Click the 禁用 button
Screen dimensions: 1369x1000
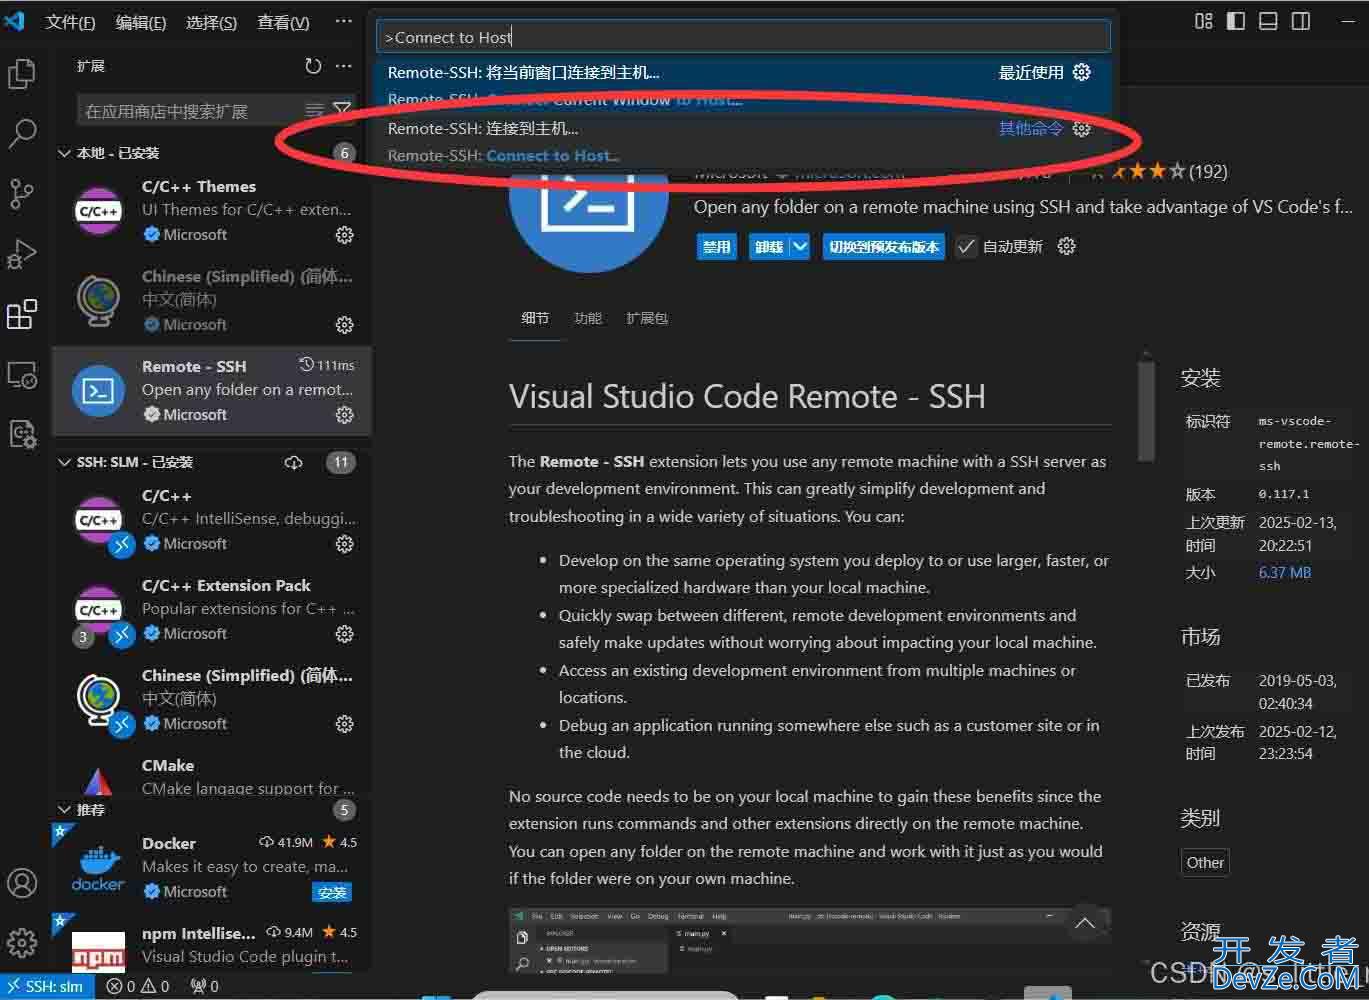tap(717, 247)
